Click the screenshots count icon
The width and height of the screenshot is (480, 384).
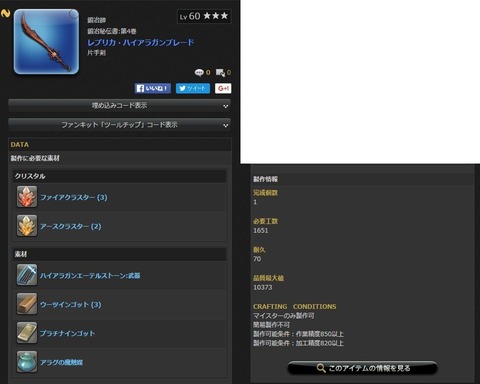click(x=220, y=72)
